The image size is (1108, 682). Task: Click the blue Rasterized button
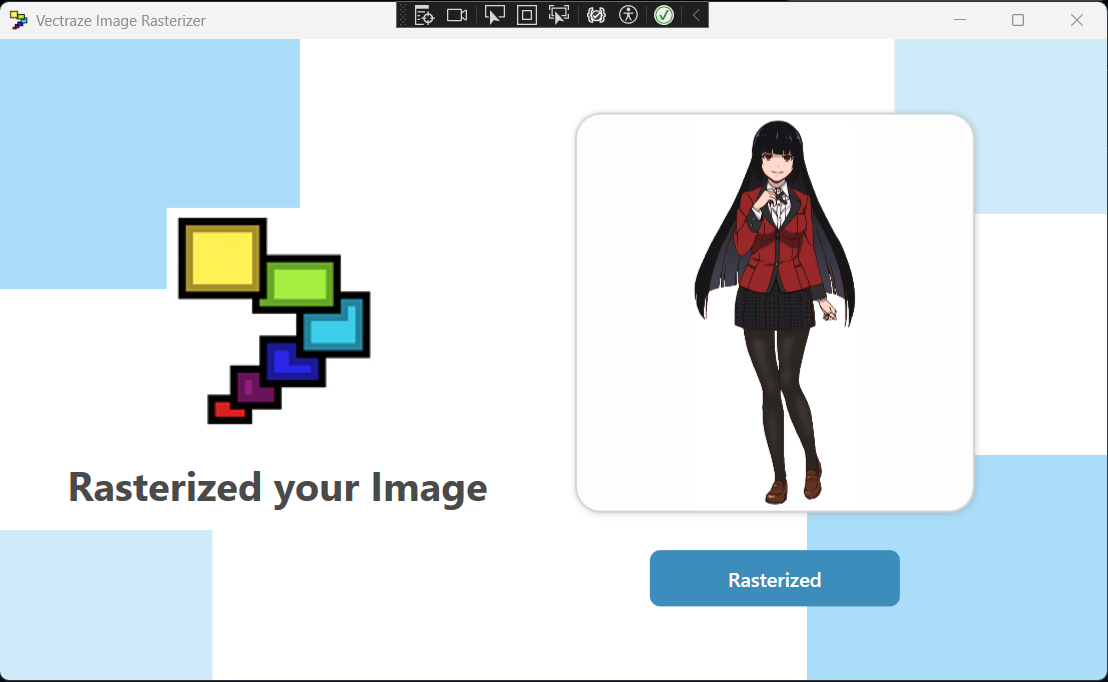pos(774,578)
